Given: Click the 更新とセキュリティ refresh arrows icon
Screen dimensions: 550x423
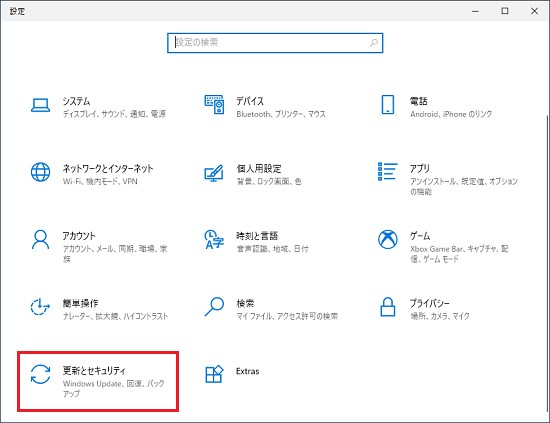Looking at the screenshot, I should (x=40, y=374).
